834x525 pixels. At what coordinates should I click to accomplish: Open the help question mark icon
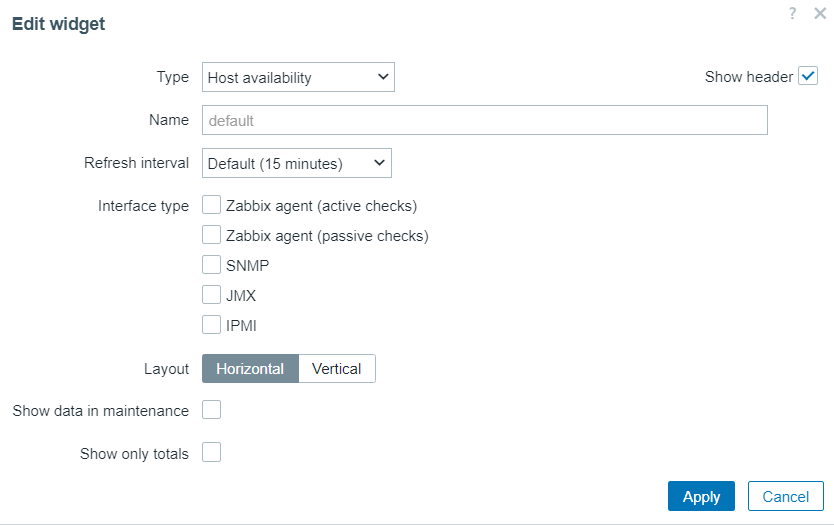point(793,13)
